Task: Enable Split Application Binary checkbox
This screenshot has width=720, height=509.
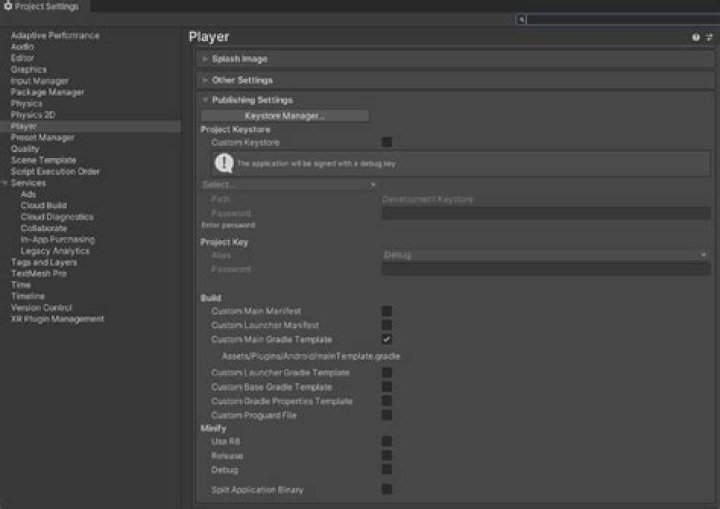Action: tap(387, 489)
